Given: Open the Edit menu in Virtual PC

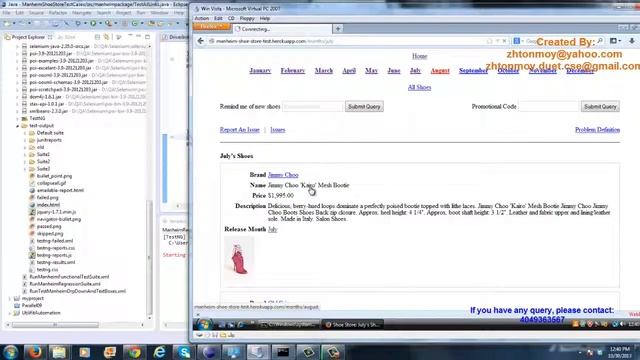Looking at the screenshot, I should coord(218,18).
